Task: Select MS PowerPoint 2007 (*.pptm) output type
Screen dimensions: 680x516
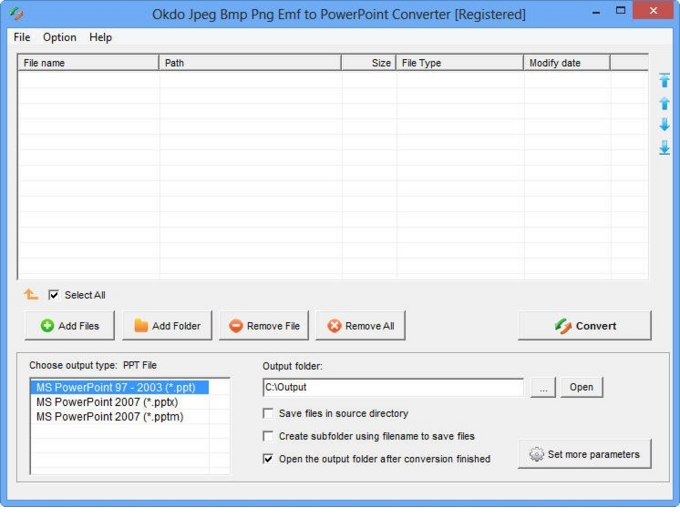Action: coord(120,417)
